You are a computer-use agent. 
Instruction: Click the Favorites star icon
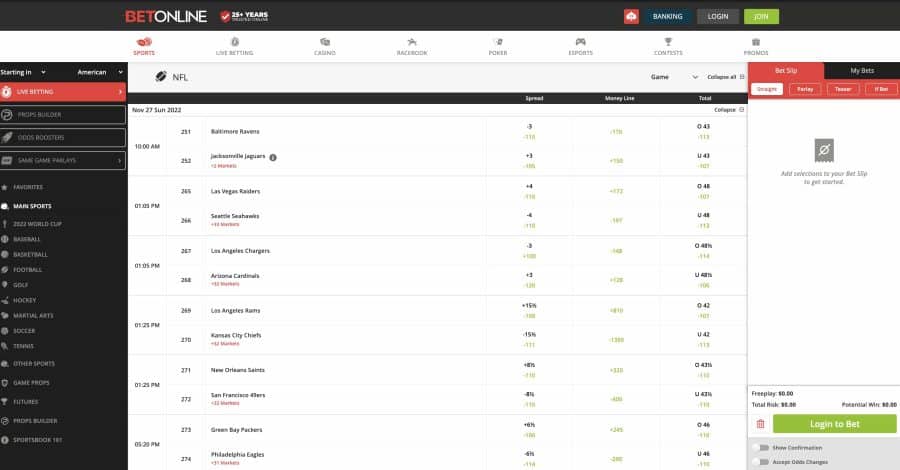point(5,187)
